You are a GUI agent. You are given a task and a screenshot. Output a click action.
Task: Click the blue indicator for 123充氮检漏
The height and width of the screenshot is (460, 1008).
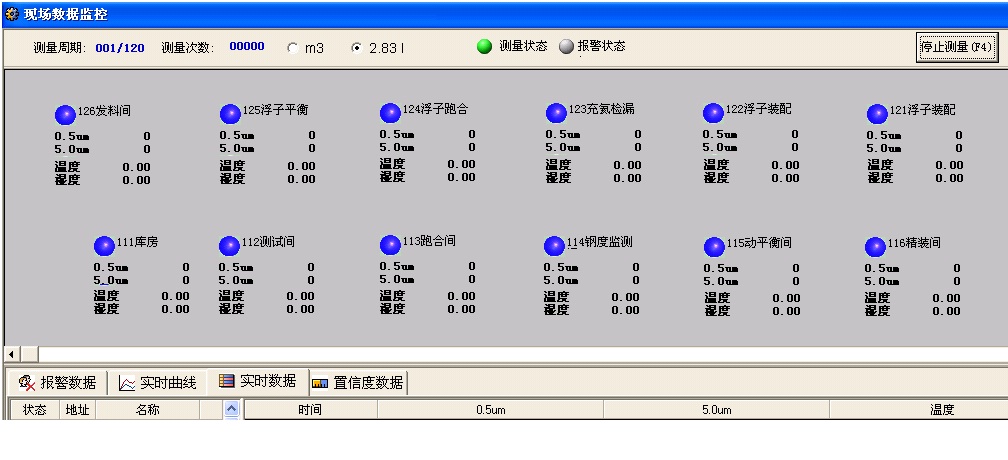pyautogui.click(x=556, y=113)
